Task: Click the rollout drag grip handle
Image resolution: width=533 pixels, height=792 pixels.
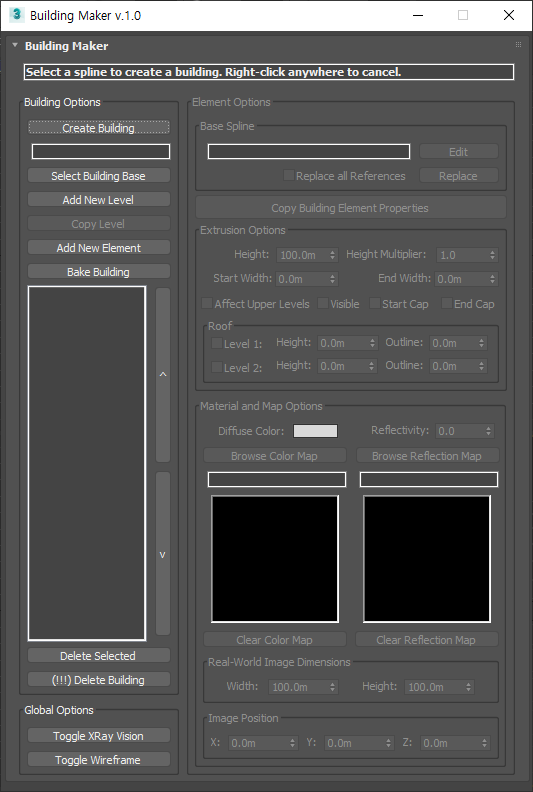Action: pyautogui.click(x=518, y=45)
